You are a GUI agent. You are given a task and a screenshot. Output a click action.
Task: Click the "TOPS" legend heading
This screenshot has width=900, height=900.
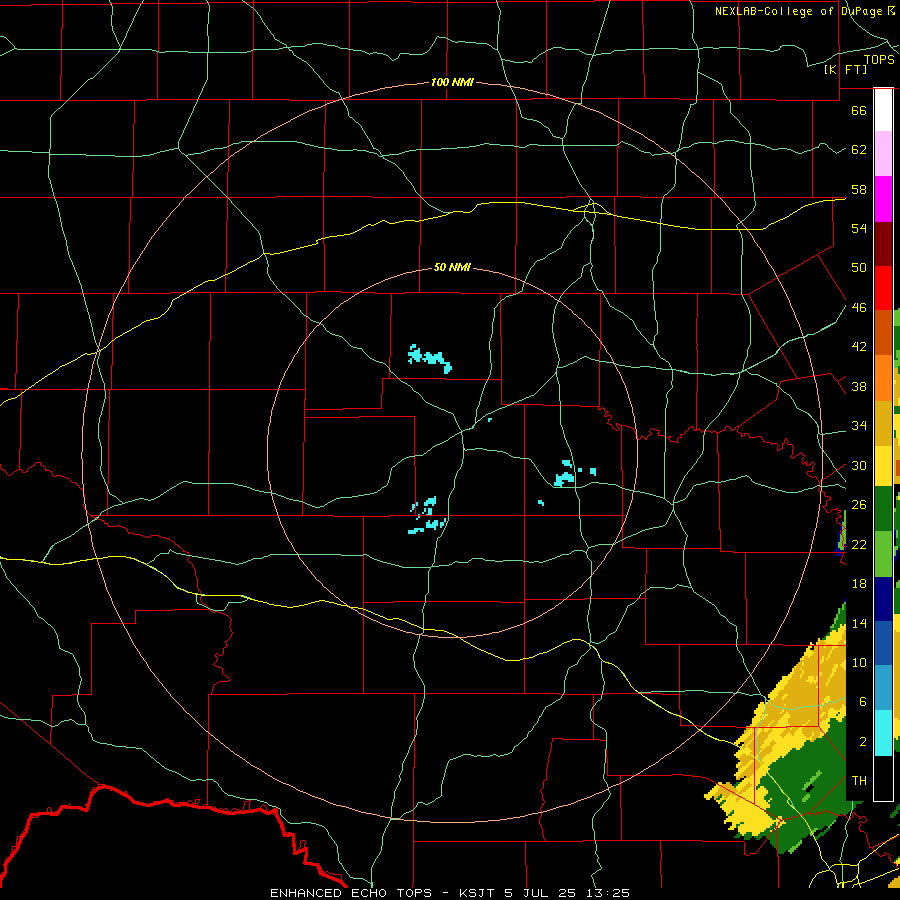[x=879, y=59]
